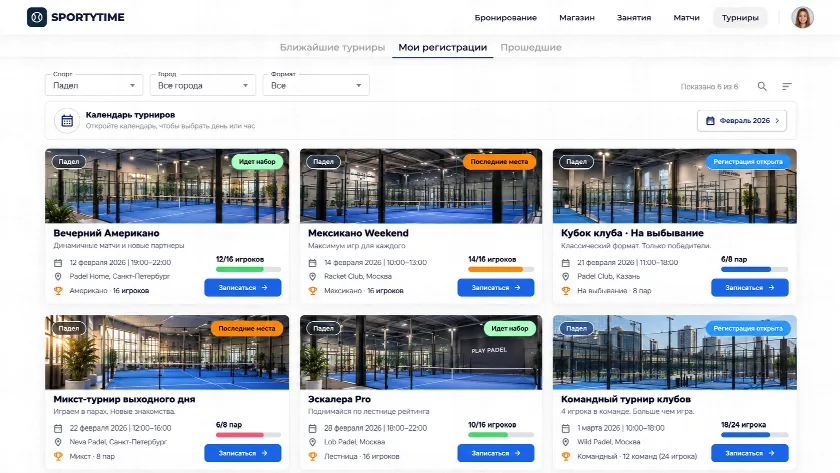Switch to the Прошедшие tab
Viewport: 840px width, 473px height.
(531, 47)
